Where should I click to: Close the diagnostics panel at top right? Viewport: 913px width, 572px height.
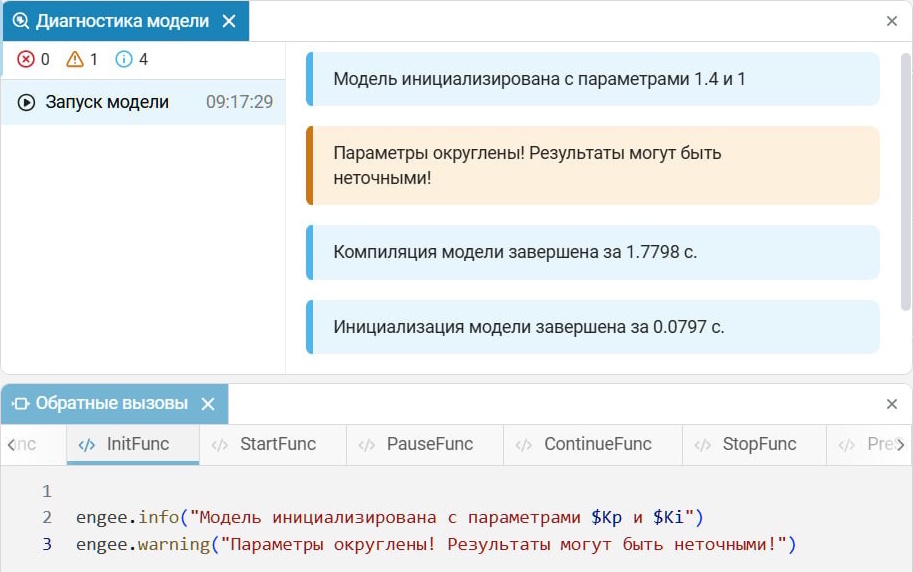pos(892,21)
